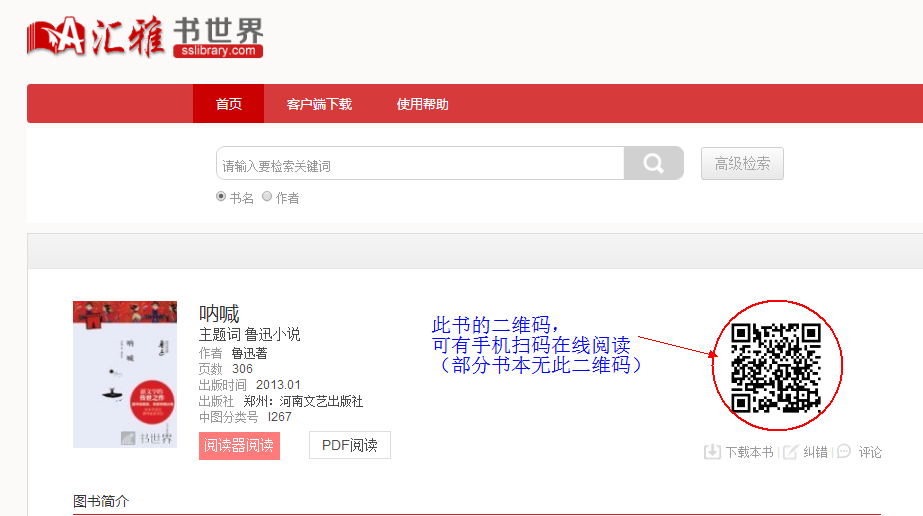Click the book's QR code image
This screenshot has width=923, height=516.
776,368
